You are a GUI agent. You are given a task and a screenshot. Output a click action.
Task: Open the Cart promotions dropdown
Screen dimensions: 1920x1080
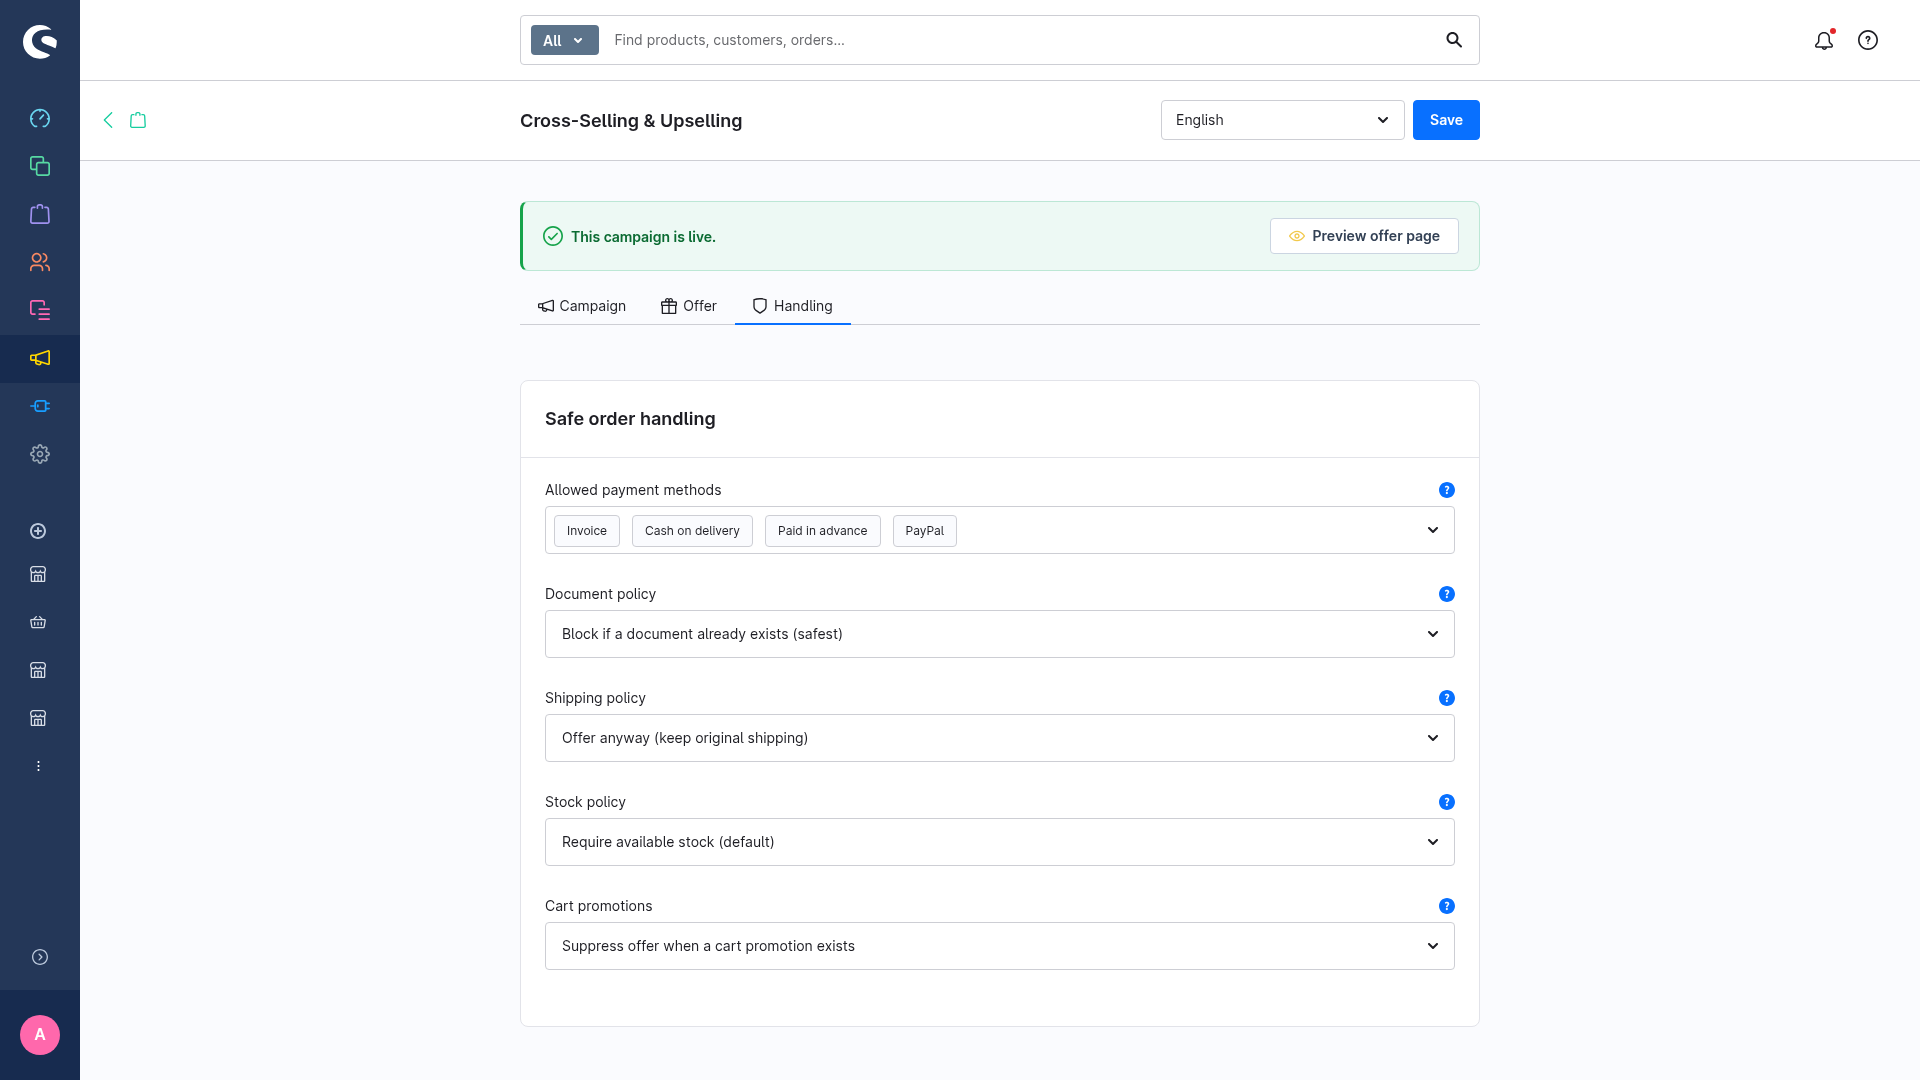[1000, 946]
